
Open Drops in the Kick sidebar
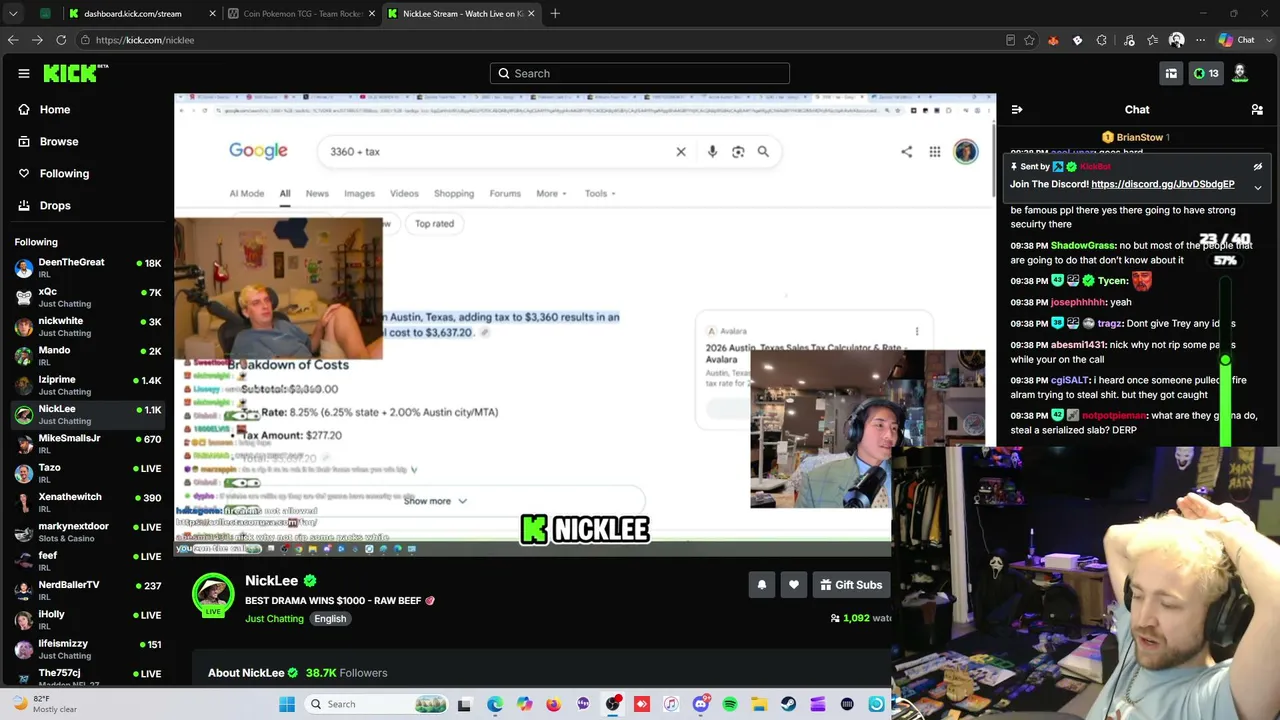[x=55, y=206]
